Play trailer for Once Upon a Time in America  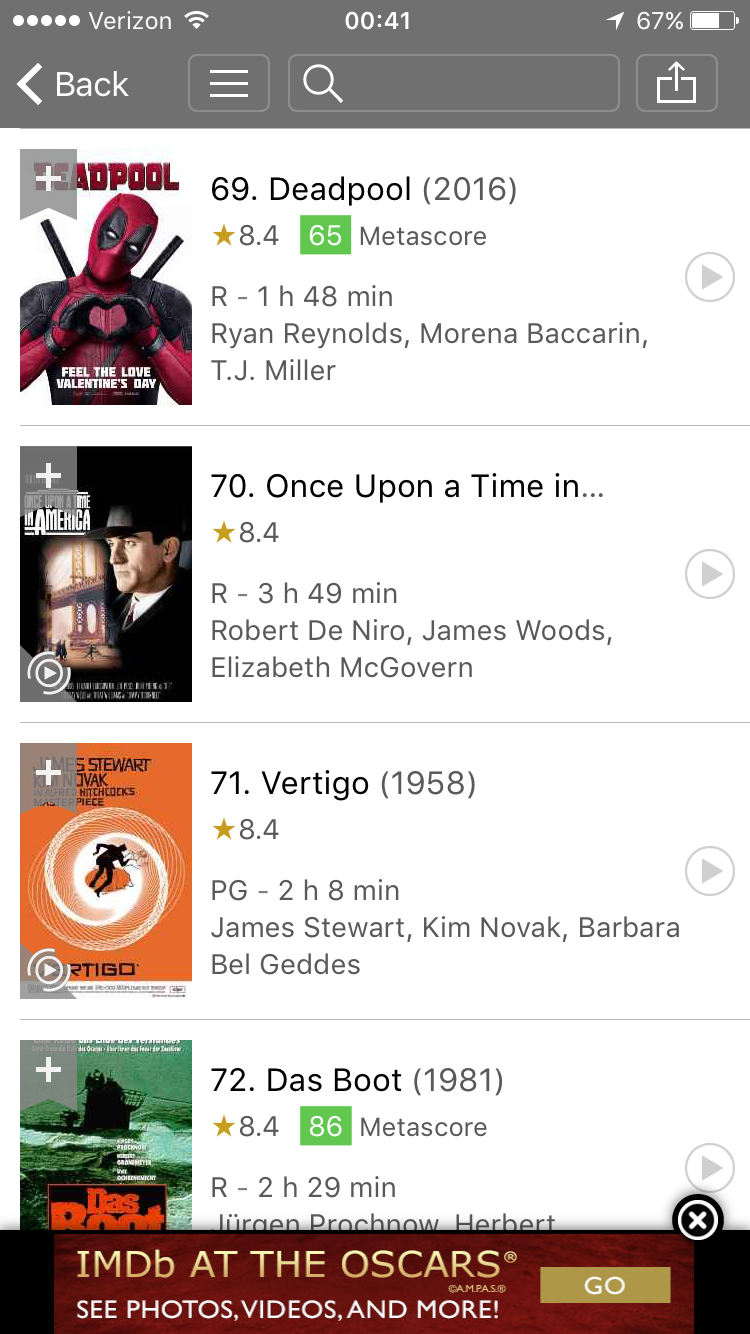click(710, 574)
